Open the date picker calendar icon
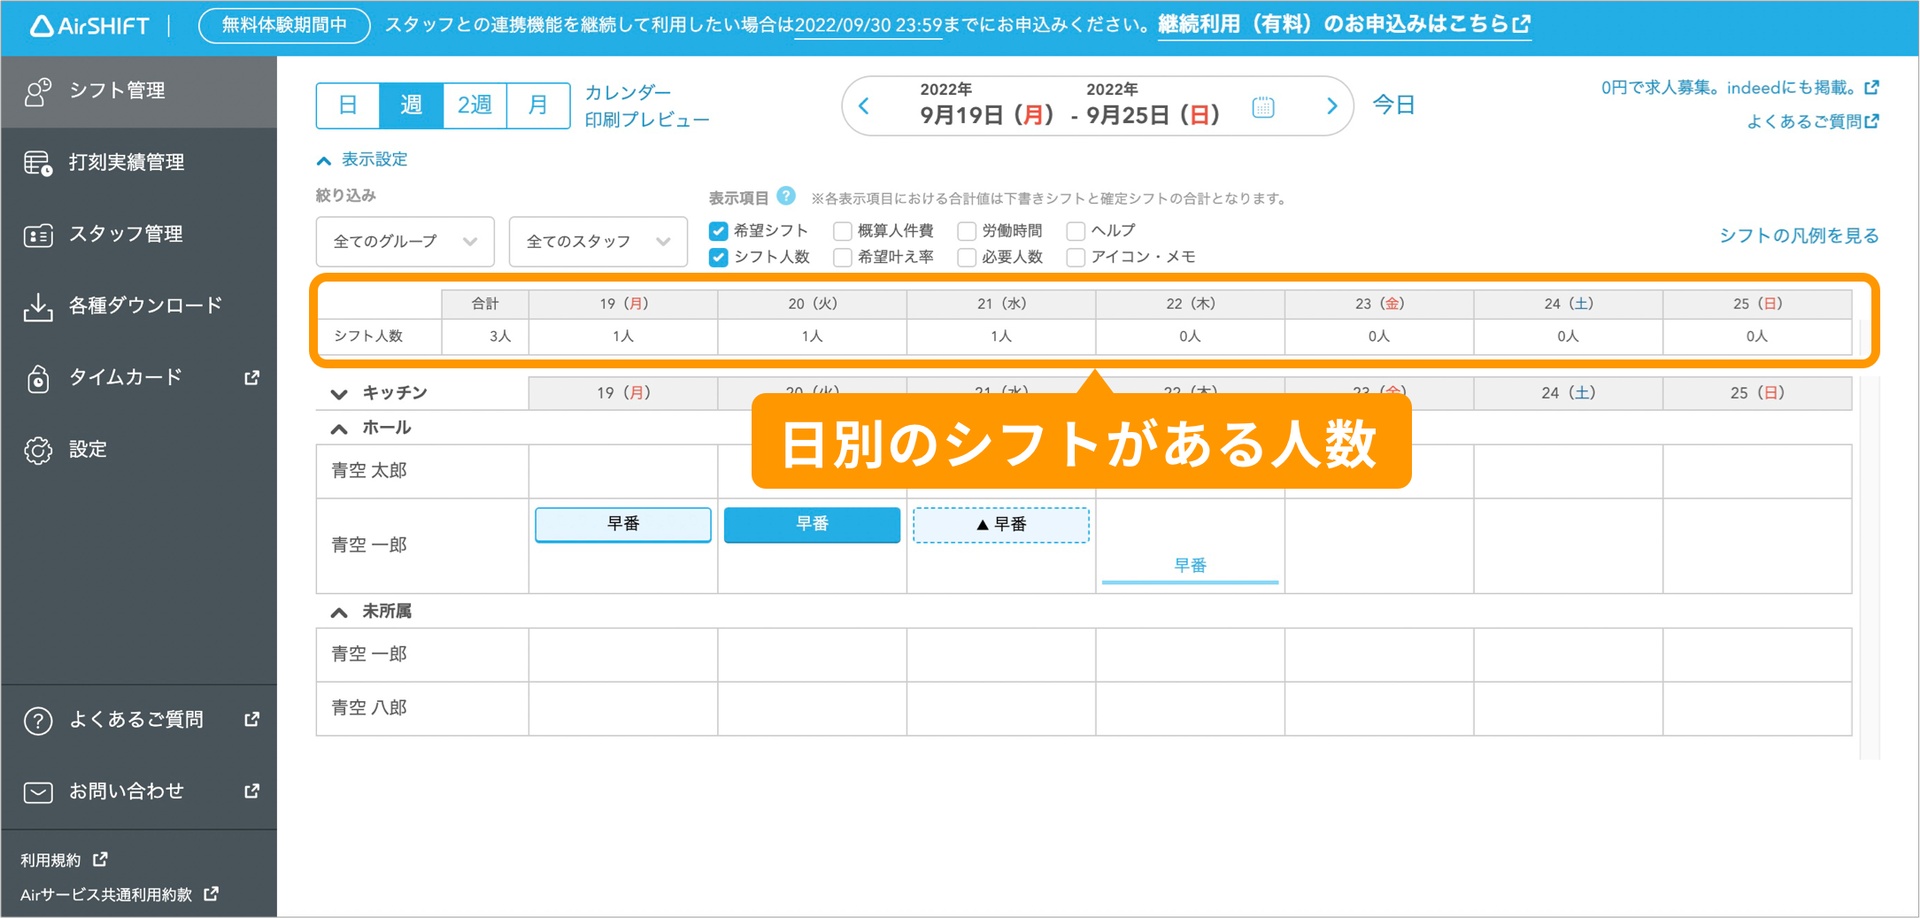 [x=1263, y=105]
